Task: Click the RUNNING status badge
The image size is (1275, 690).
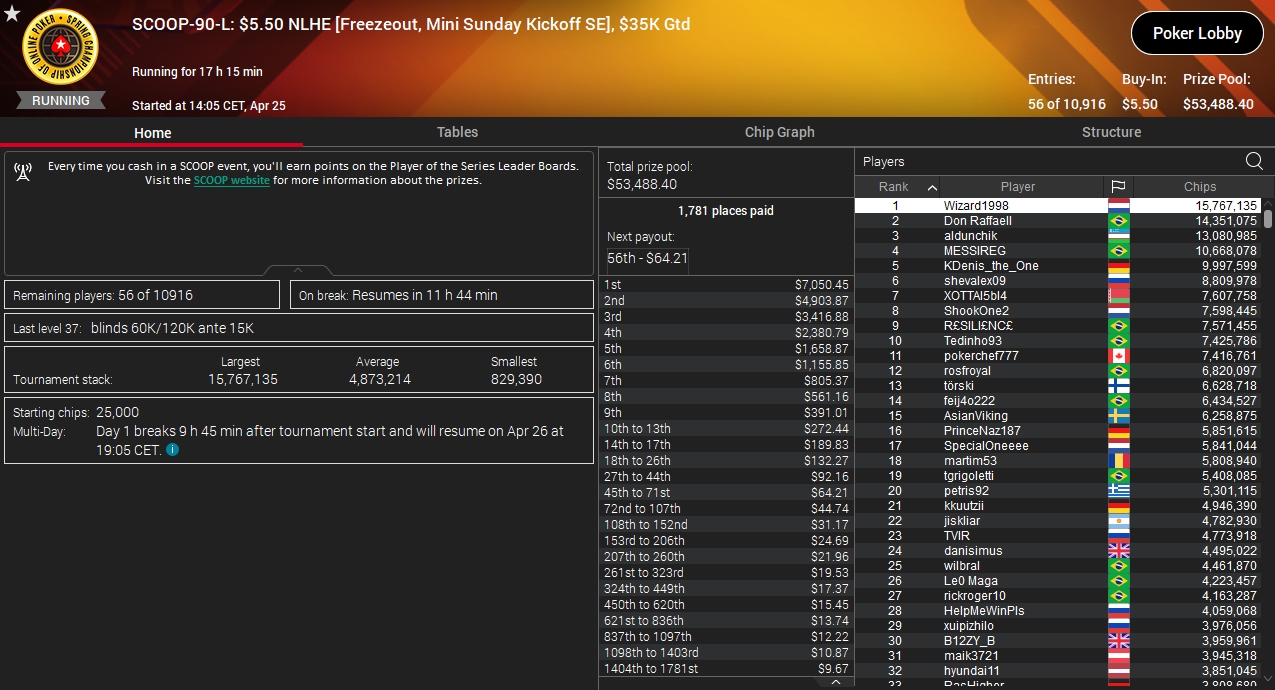Action: coord(61,100)
